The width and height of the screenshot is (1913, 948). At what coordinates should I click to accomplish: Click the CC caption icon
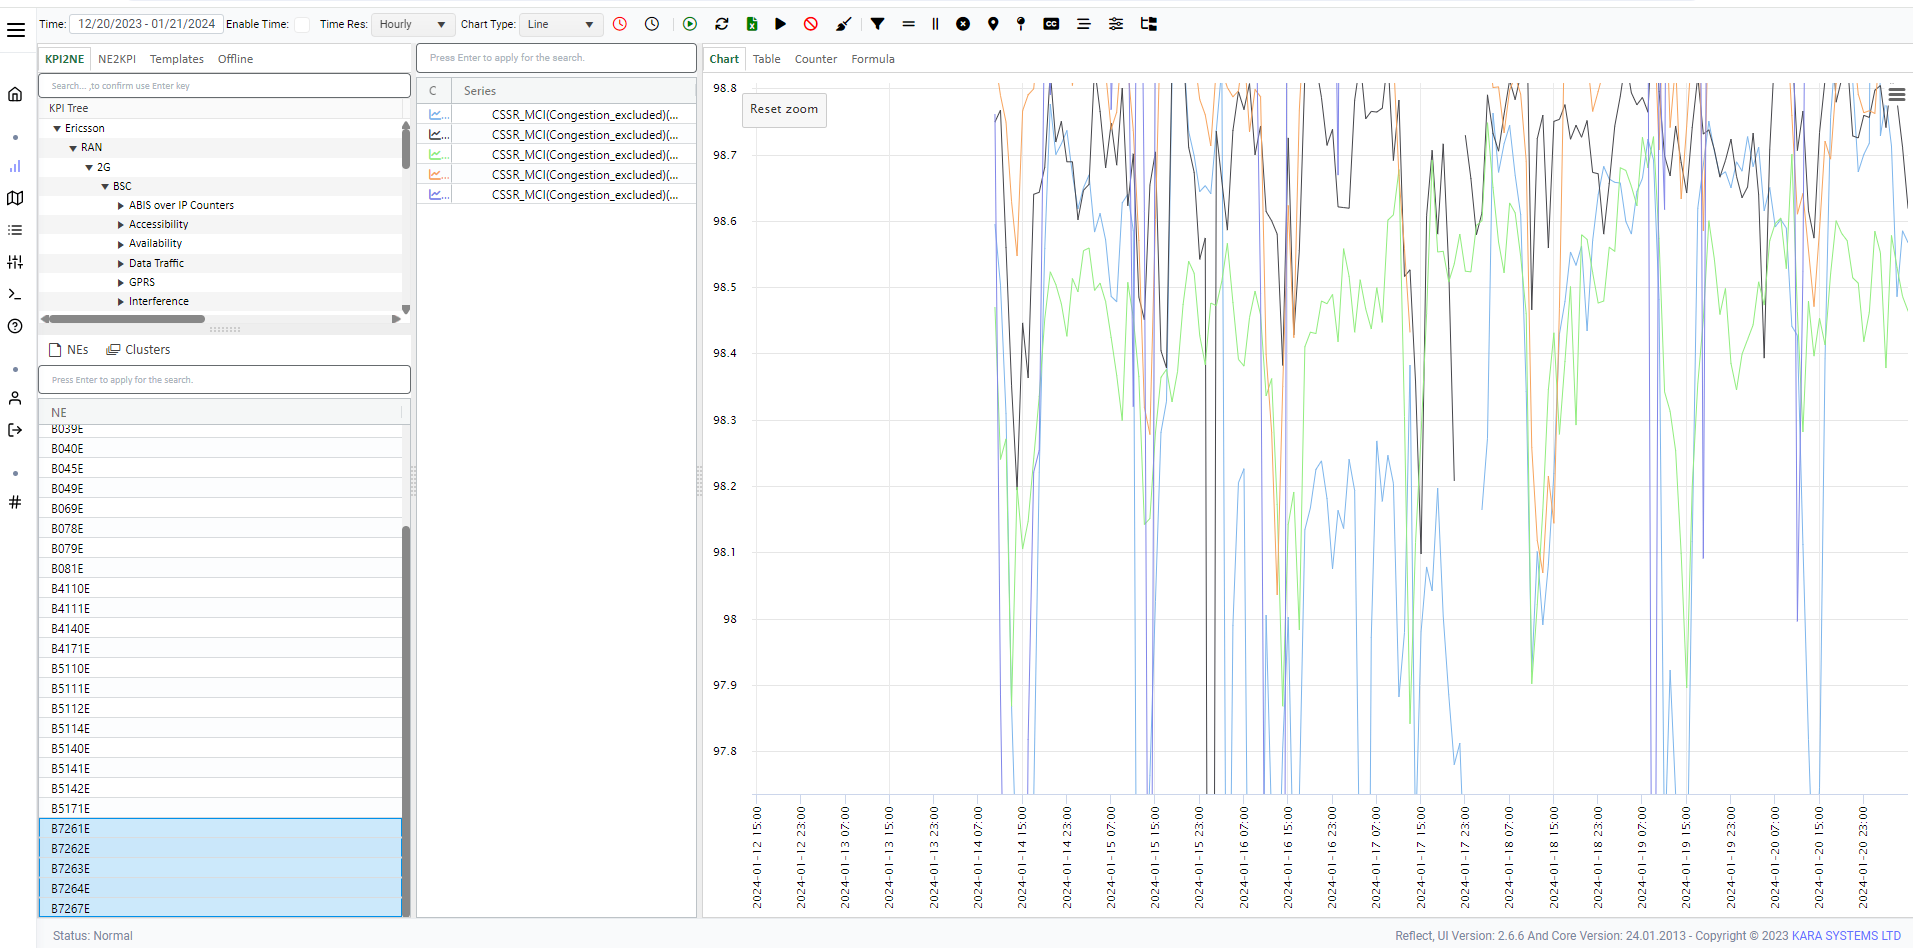pos(1051,24)
